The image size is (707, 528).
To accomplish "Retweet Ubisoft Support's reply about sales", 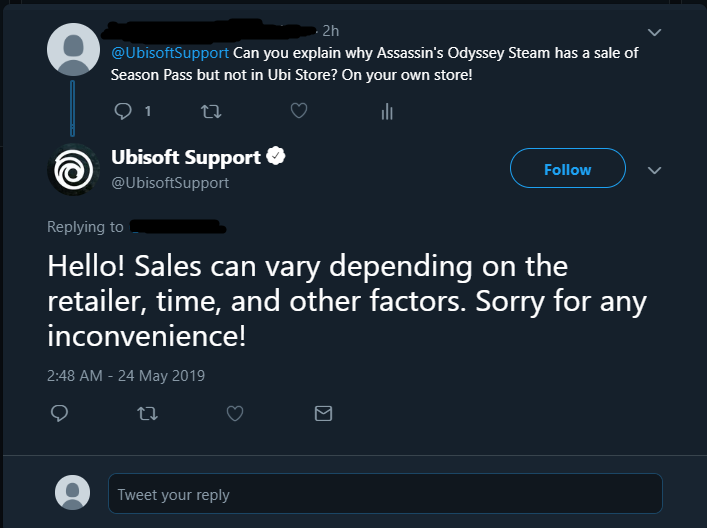I will click(x=147, y=413).
